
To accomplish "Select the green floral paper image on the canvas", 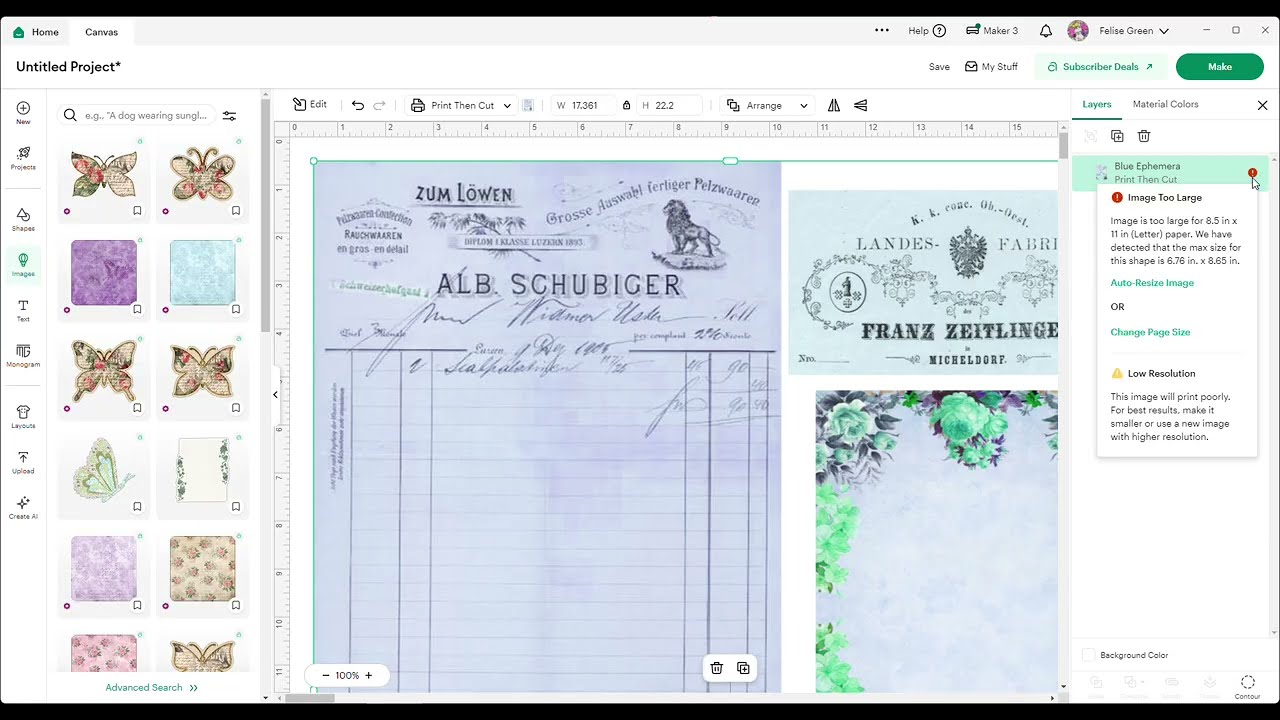I will point(936,540).
